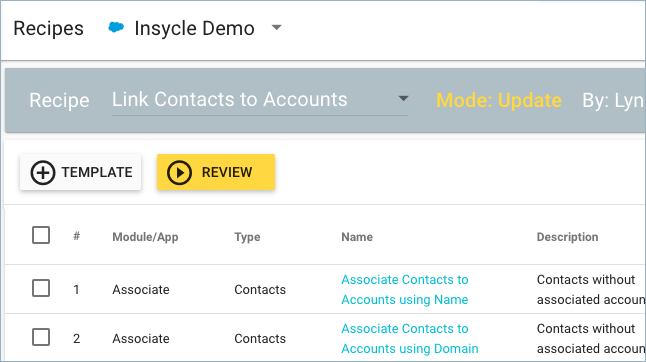Click the Contacts type cell in row 1
This screenshot has width=646, height=362.
(260, 290)
